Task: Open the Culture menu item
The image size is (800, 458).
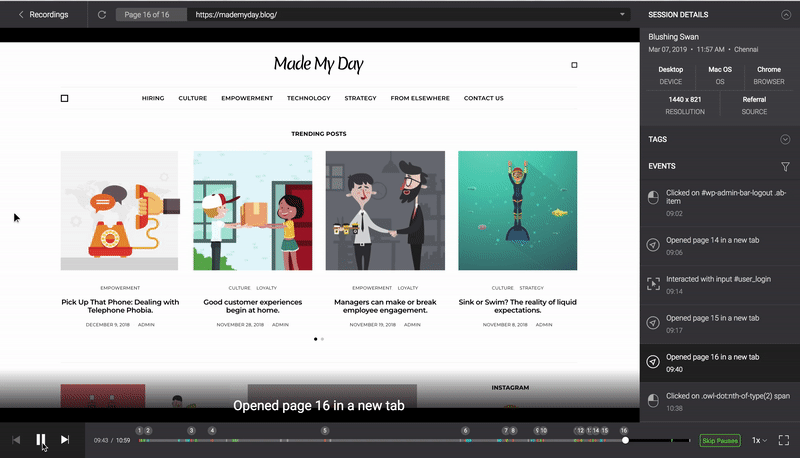Action: [193, 98]
